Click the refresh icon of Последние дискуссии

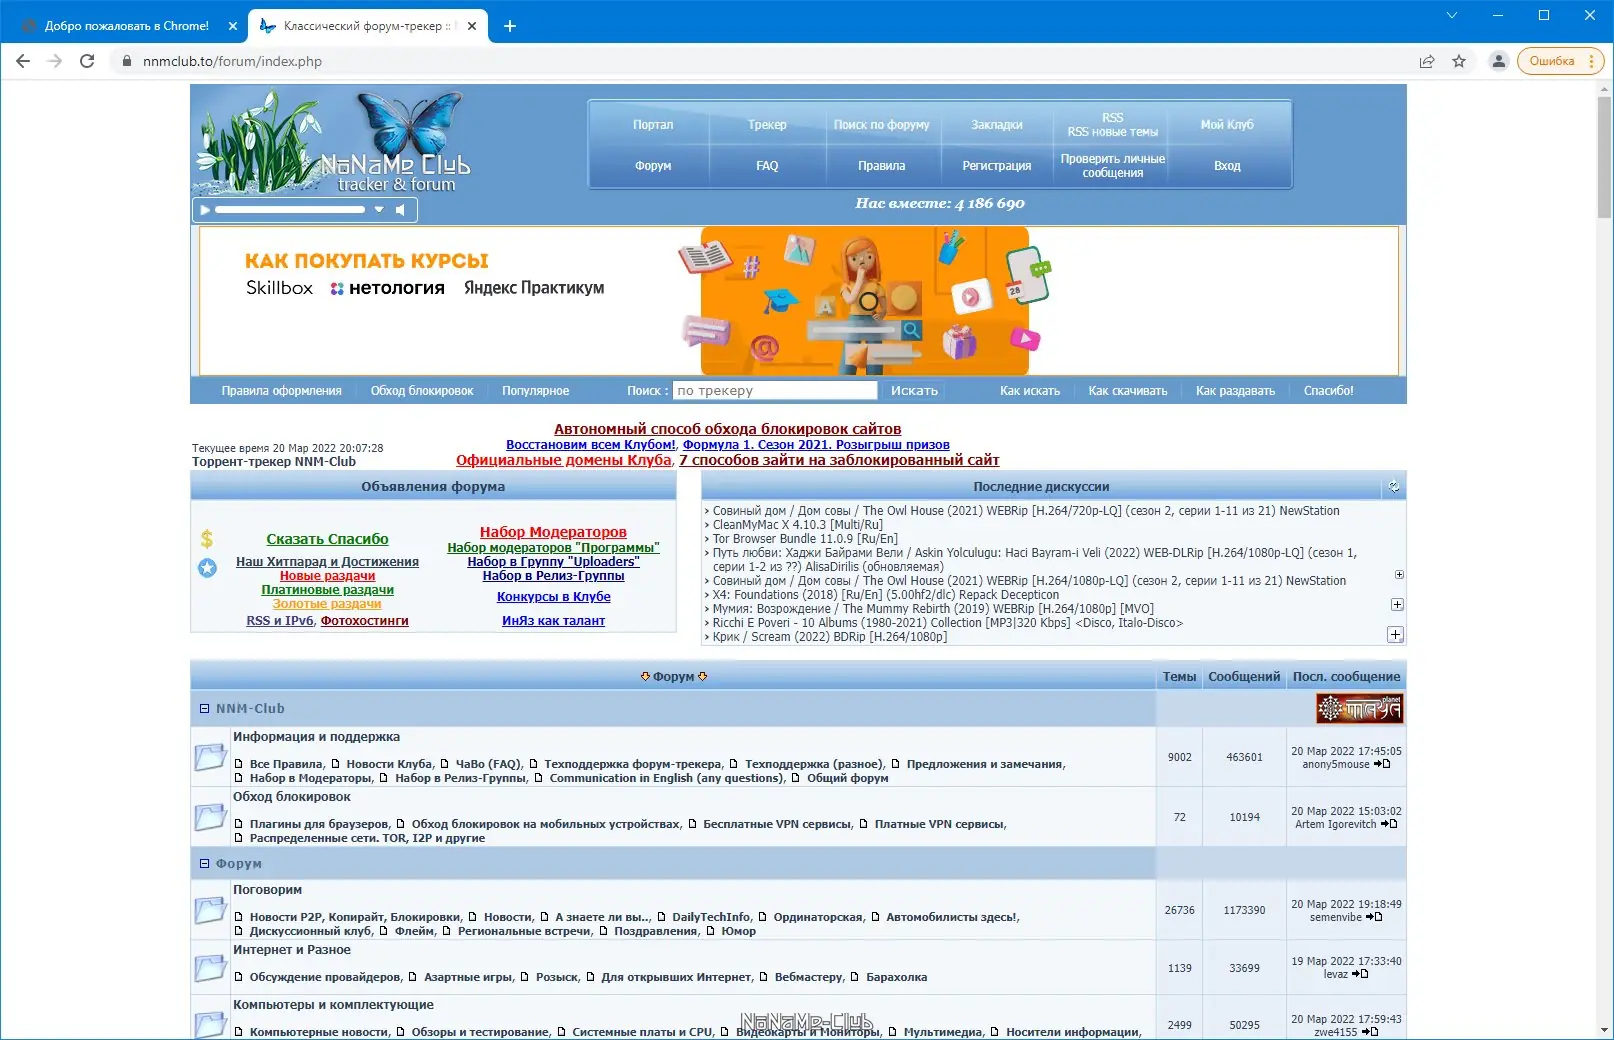click(1394, 487)
